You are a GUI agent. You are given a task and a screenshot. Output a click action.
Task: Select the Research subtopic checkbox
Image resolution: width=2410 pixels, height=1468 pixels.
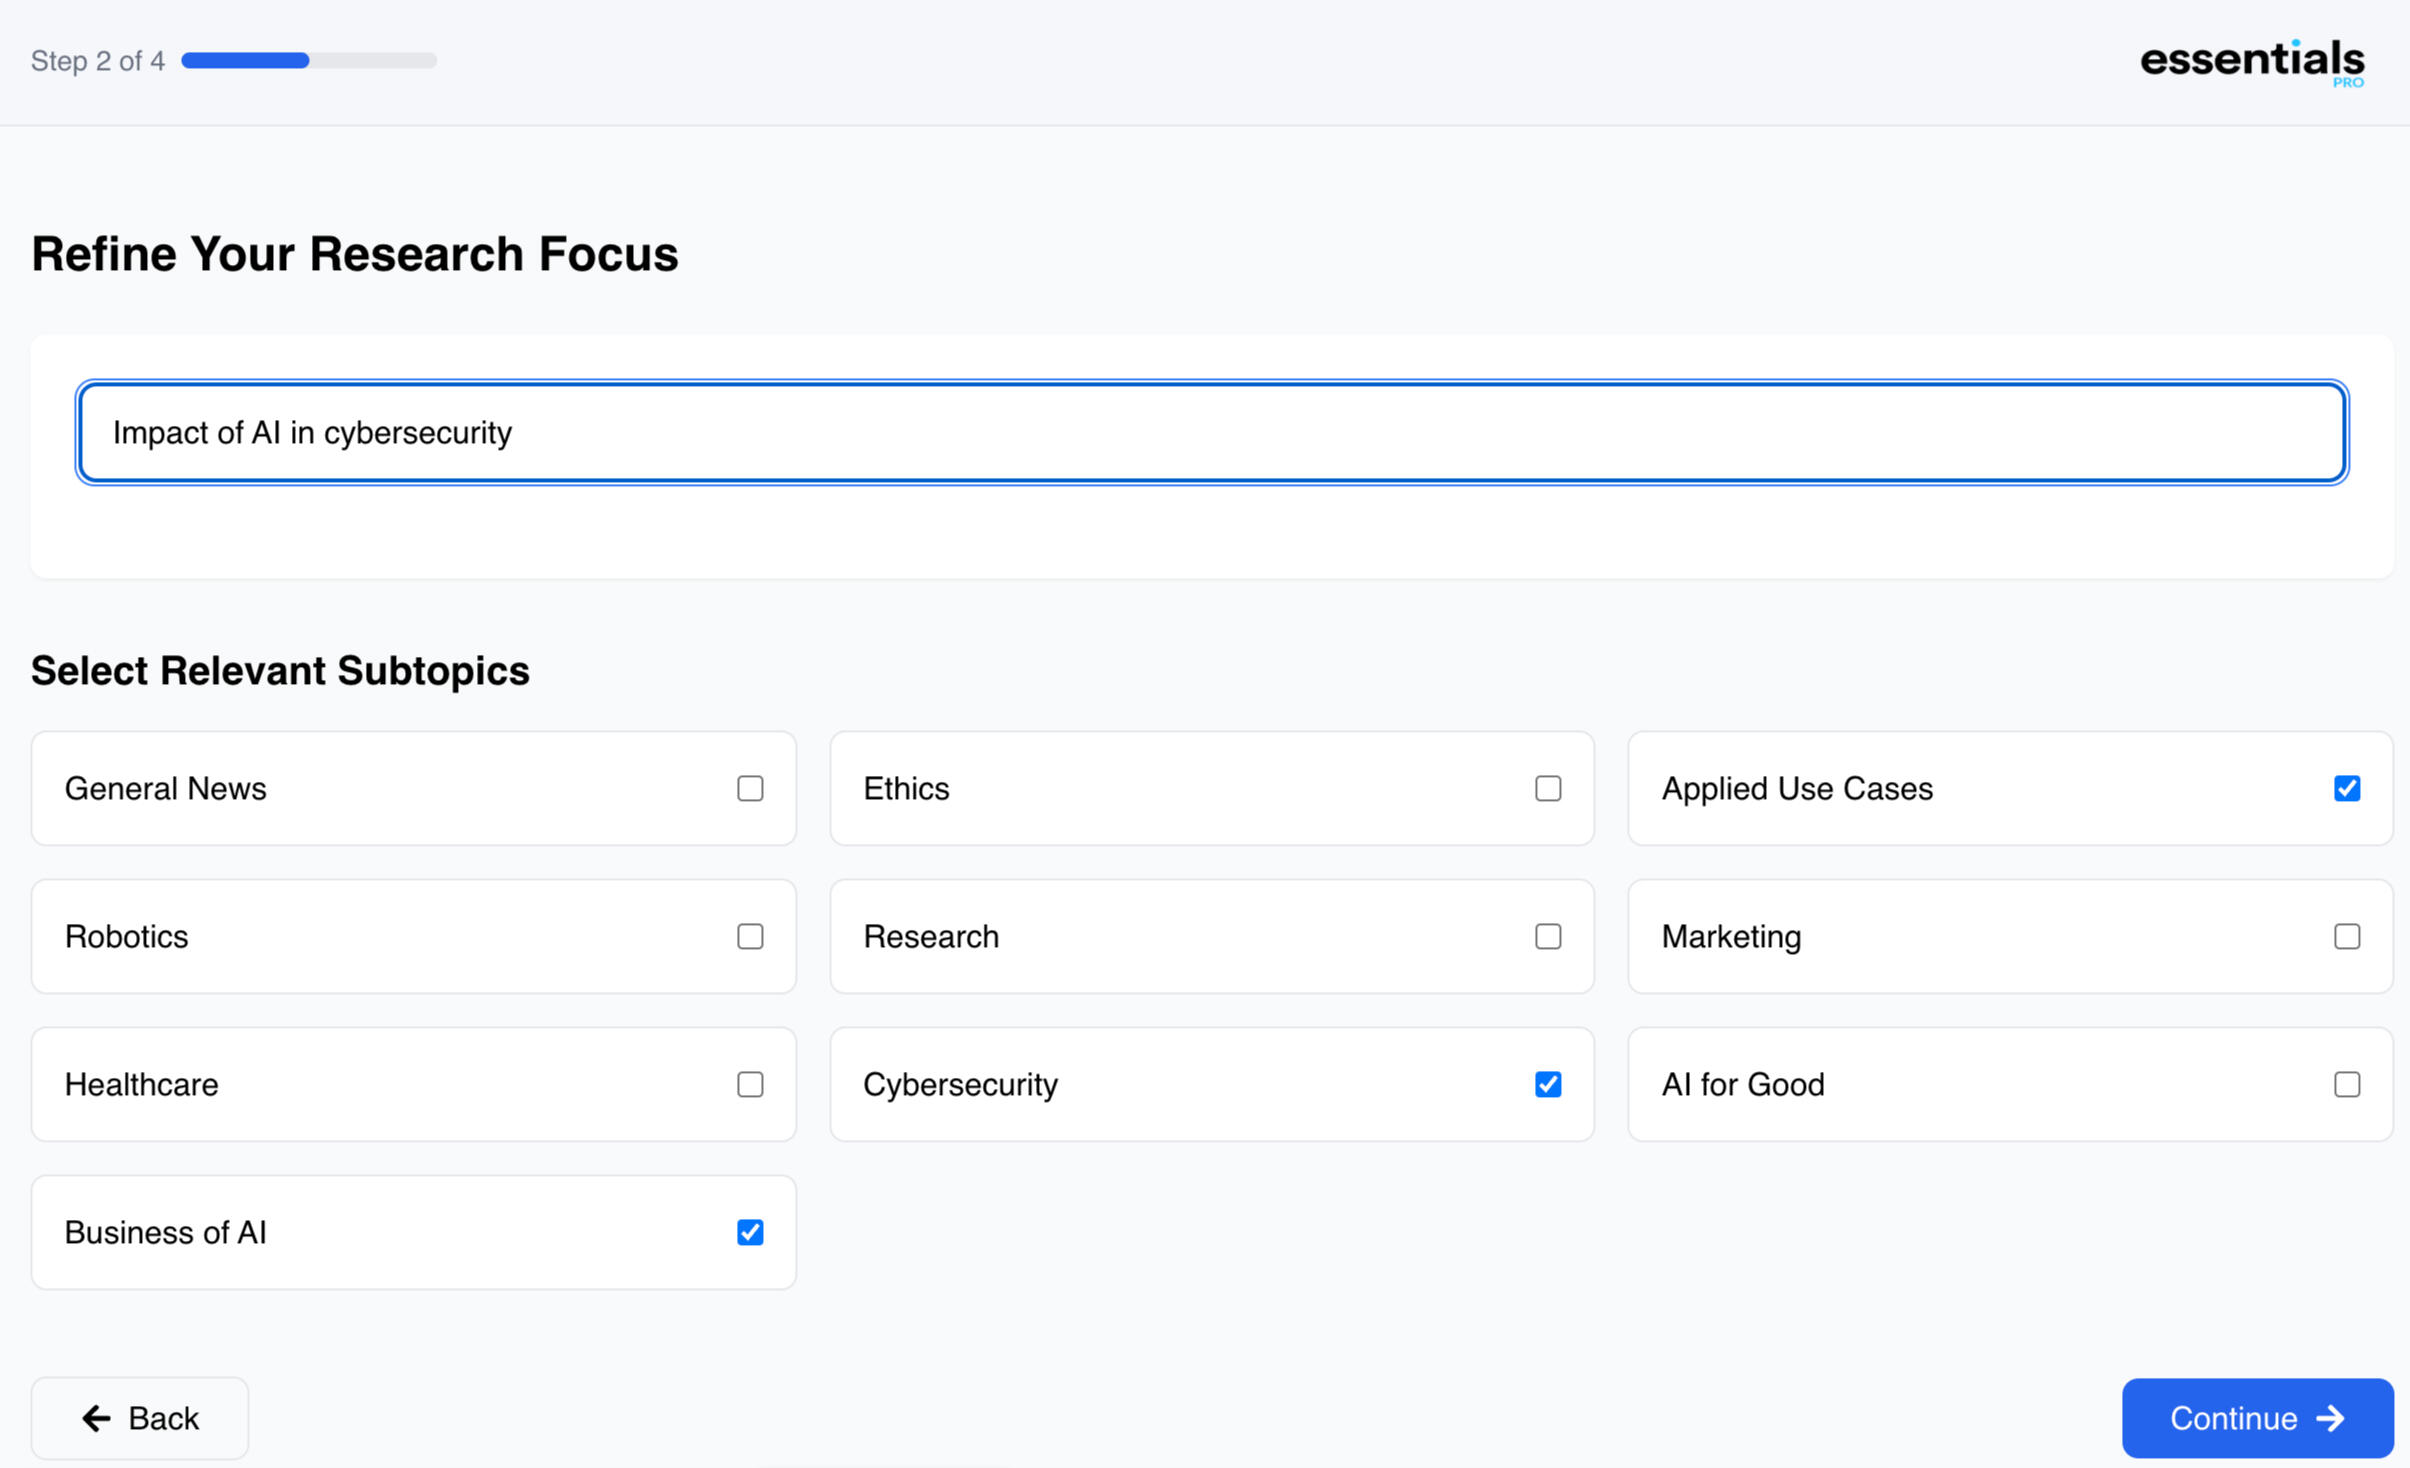coord(1547,936)
